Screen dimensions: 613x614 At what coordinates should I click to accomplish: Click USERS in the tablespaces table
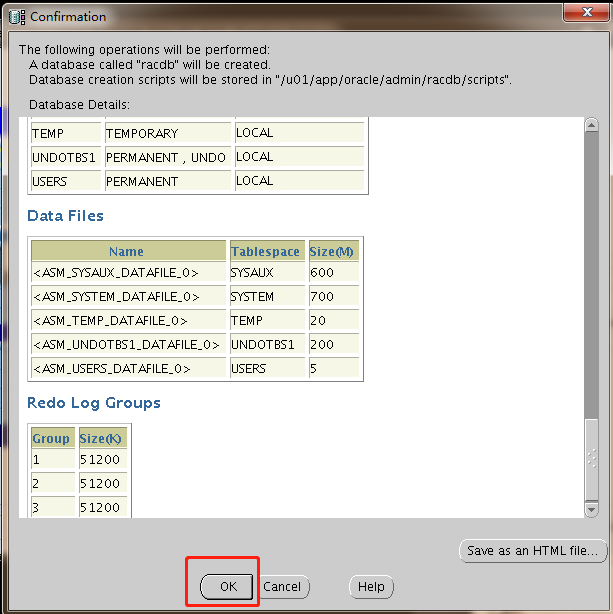coord(66,181)
